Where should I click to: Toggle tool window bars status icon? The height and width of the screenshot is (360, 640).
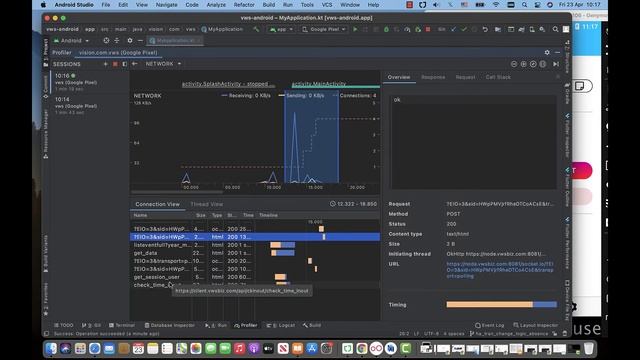pos(47,333)
